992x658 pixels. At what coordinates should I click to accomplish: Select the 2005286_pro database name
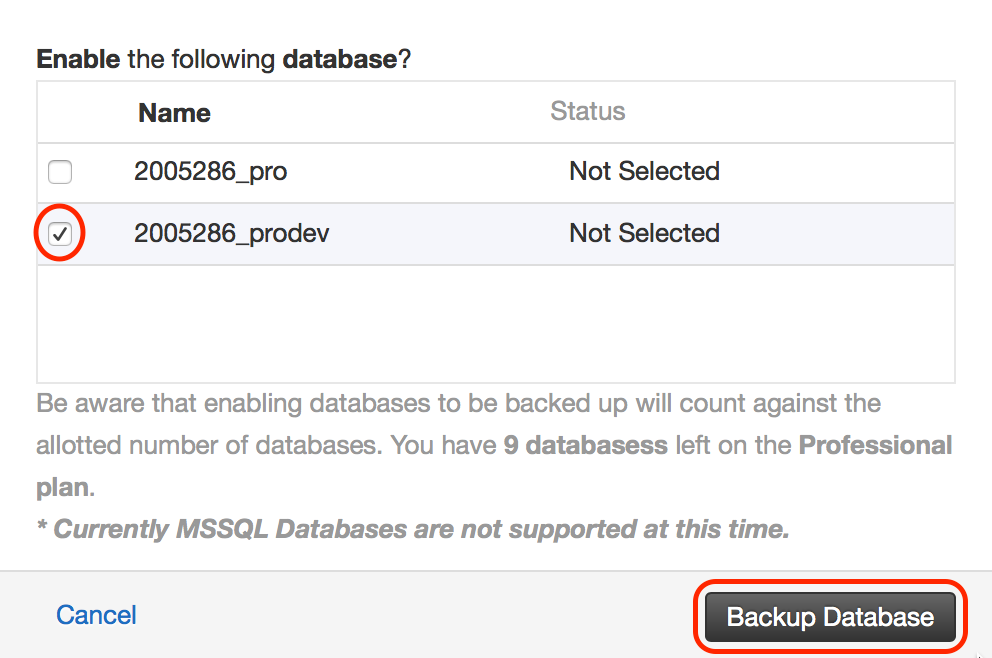pos(210,172)
